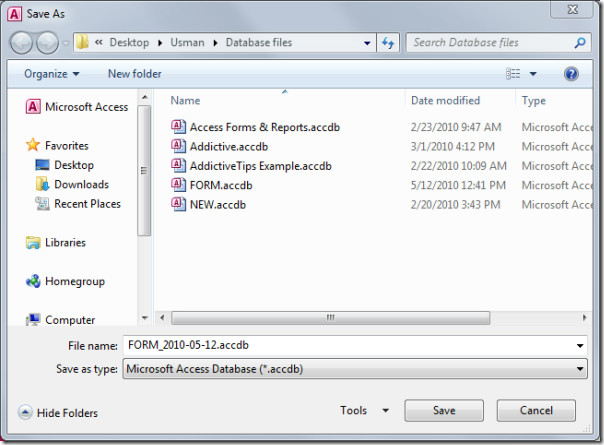Image resolution: width=604 pixels, height=445 pixels.
Task: Select file name Addictive.accdb
Action: pyautogui.click(x=229, y=147)
